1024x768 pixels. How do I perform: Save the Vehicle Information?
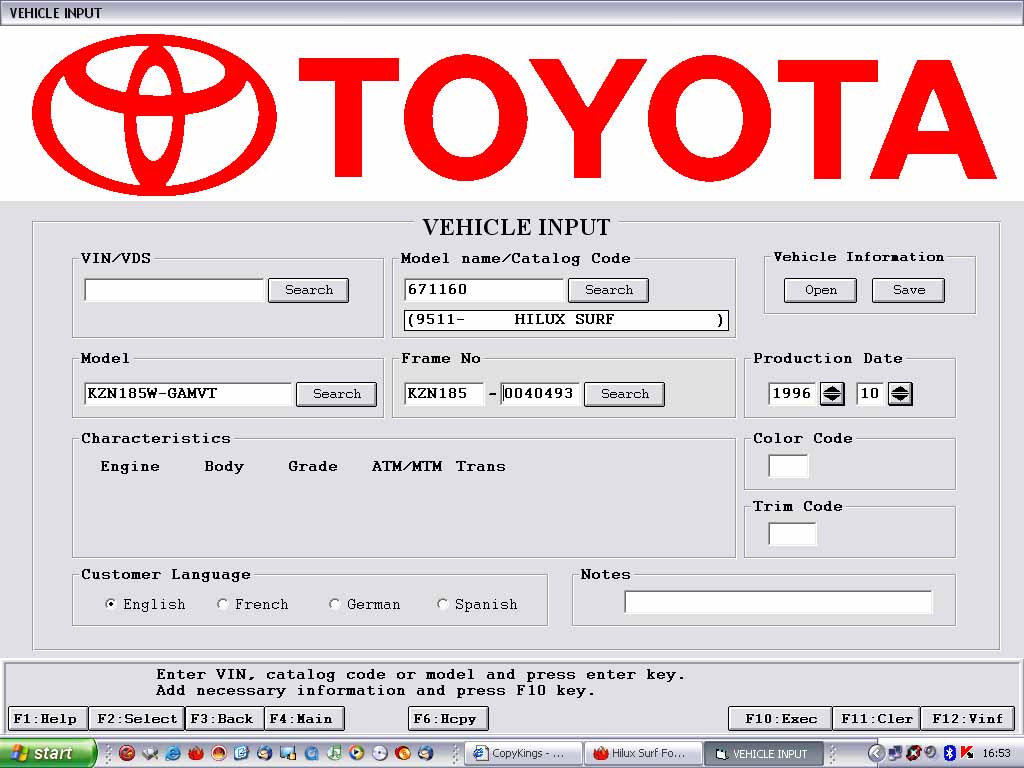click(x=908, y=290)
